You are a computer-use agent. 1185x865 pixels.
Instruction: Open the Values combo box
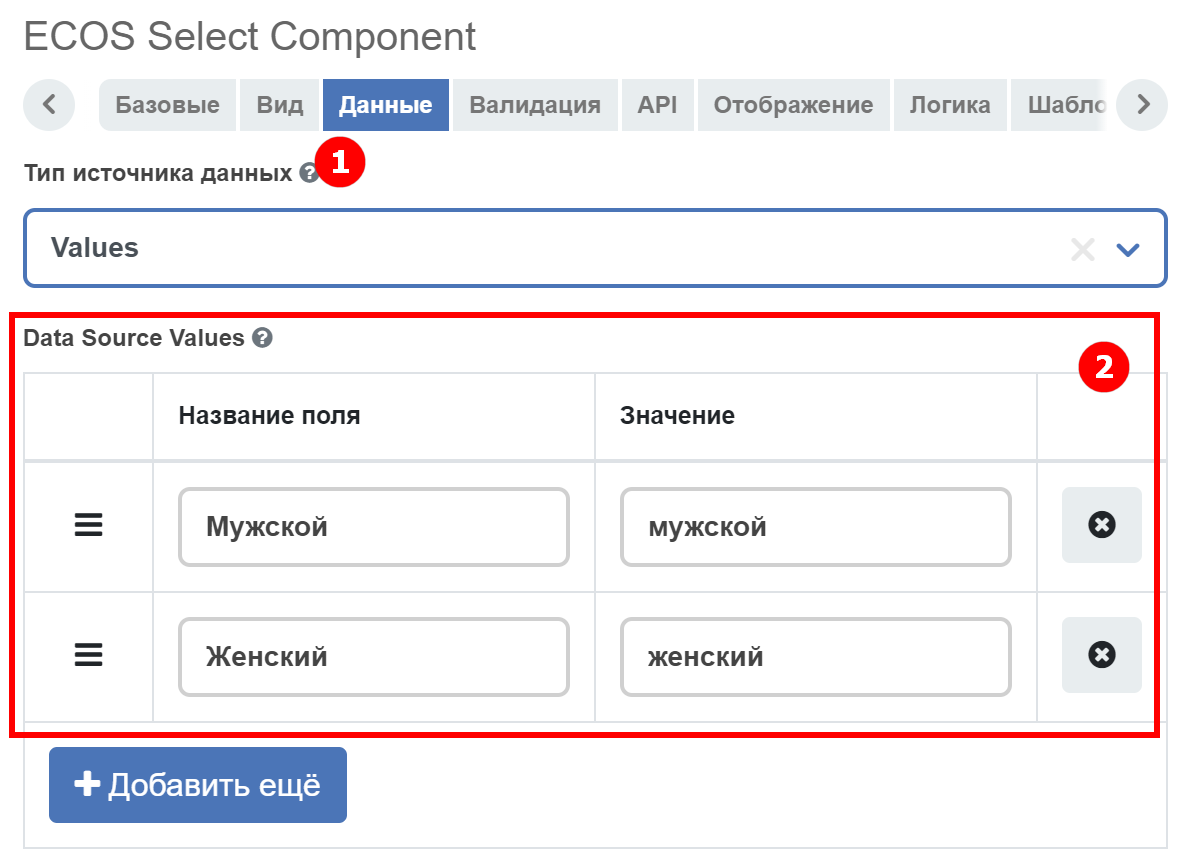pos(595,249)
